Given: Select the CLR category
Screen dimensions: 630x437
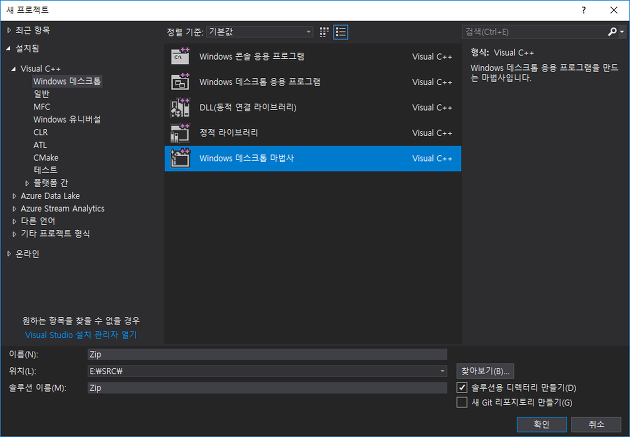Looking at the screenshot, I should tap(41, 132).
